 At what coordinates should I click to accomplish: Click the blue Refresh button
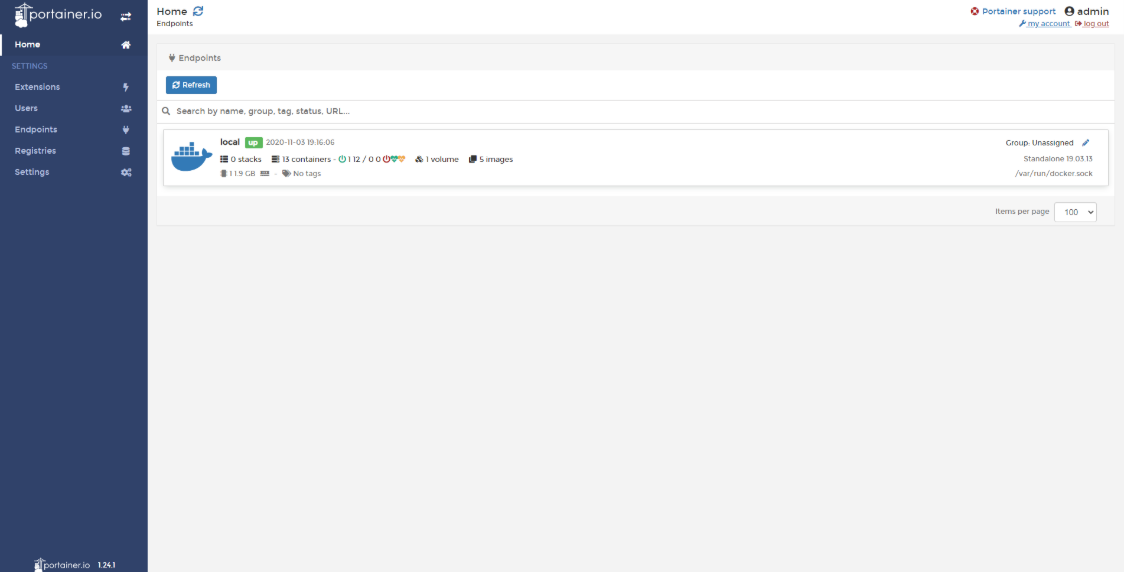click(191, 85)
